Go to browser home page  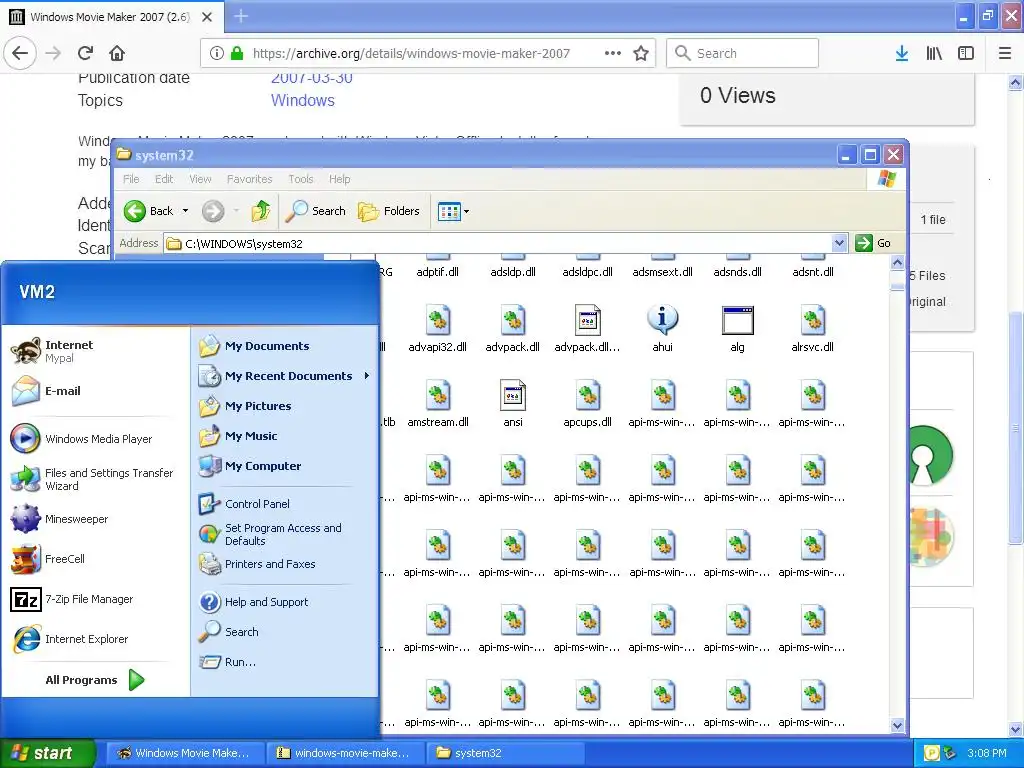pos(117,53)
